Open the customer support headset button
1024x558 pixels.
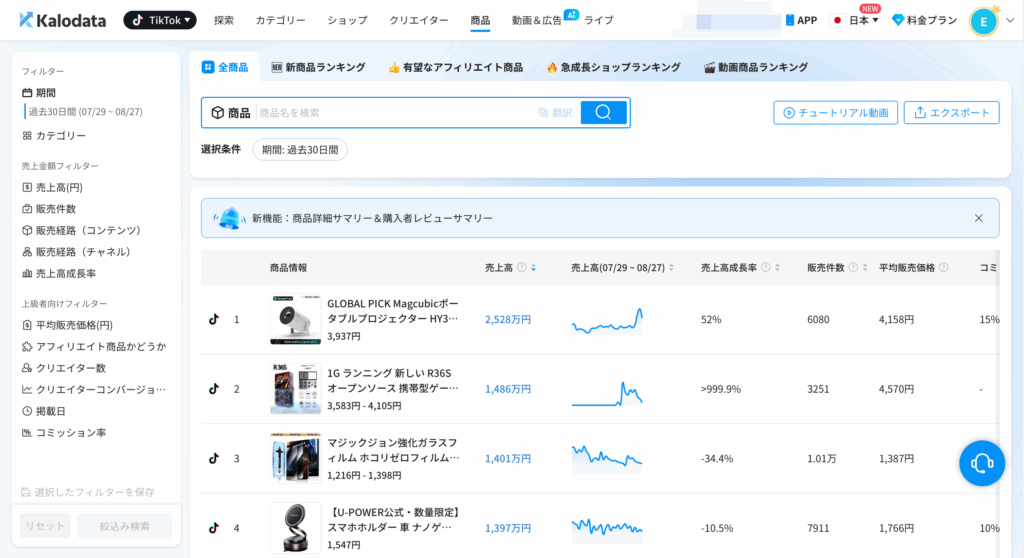[982, 463]
